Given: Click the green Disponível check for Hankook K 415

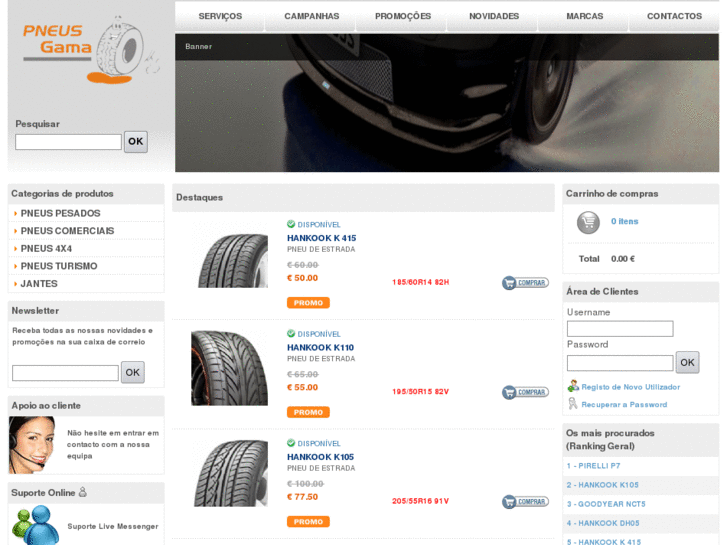Looking at the screenshot, I should click(x=291, y=224).
